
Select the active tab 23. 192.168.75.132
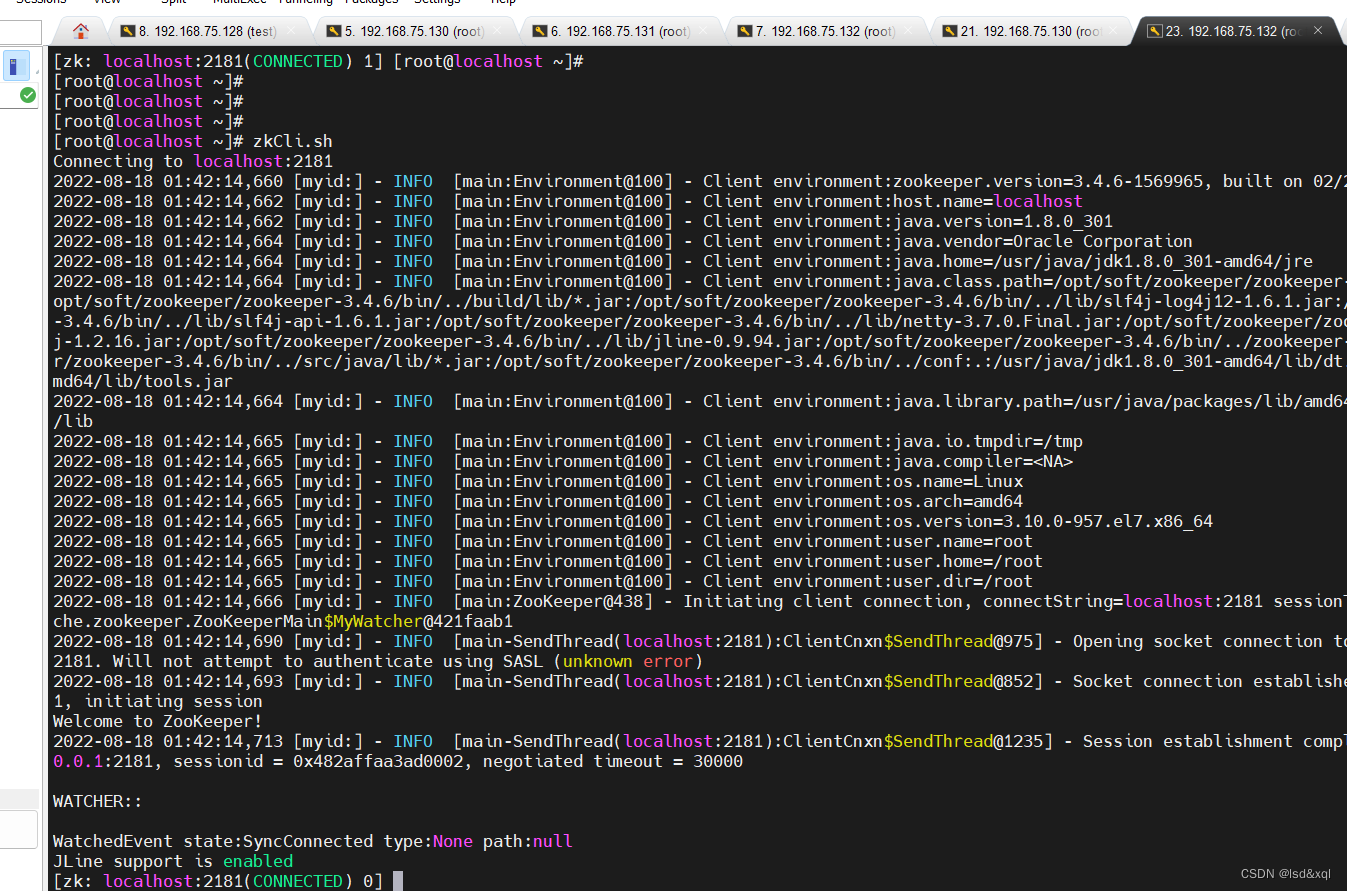coord(1235,31)
